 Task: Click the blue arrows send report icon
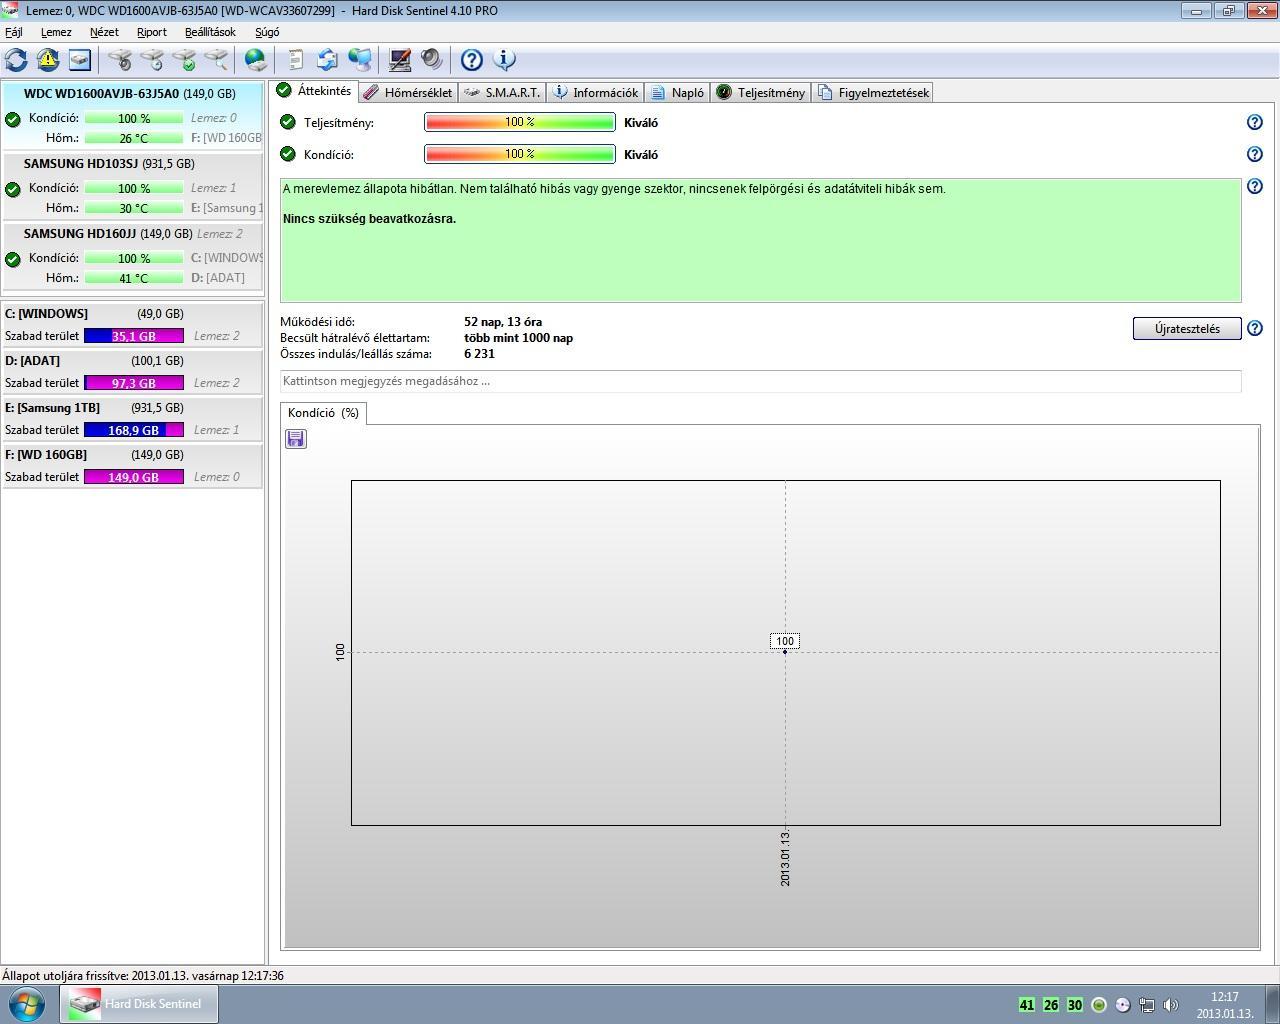tap(327, 60)
